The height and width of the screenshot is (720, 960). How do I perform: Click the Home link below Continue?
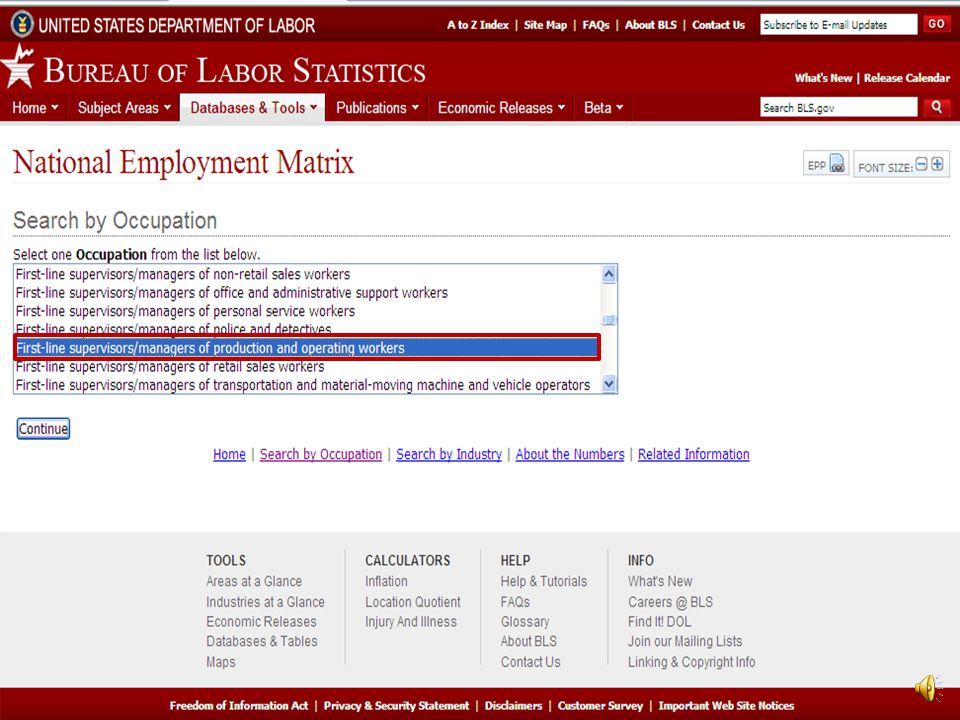coord(229,454)
